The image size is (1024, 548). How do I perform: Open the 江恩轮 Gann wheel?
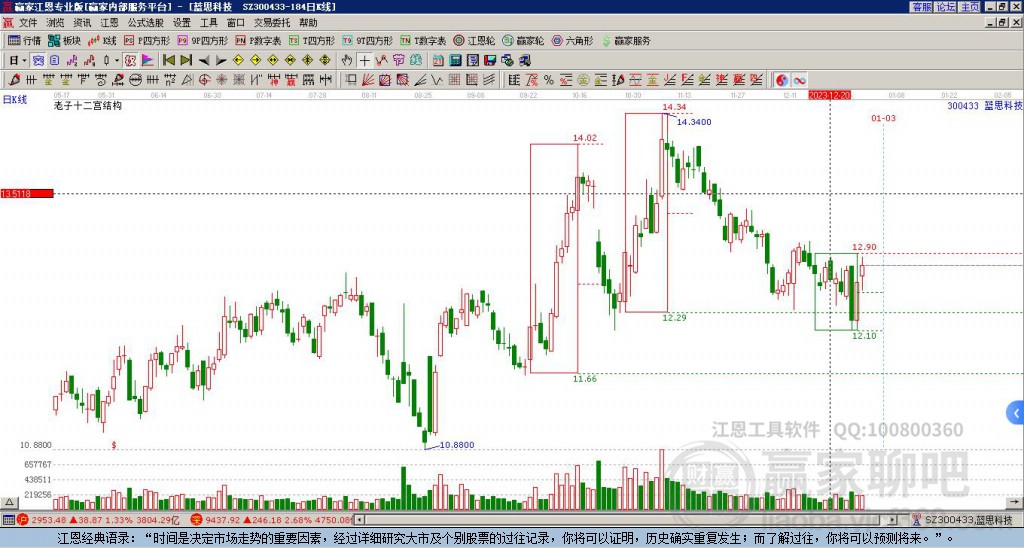pyautogui.click(x=474, y=40)
